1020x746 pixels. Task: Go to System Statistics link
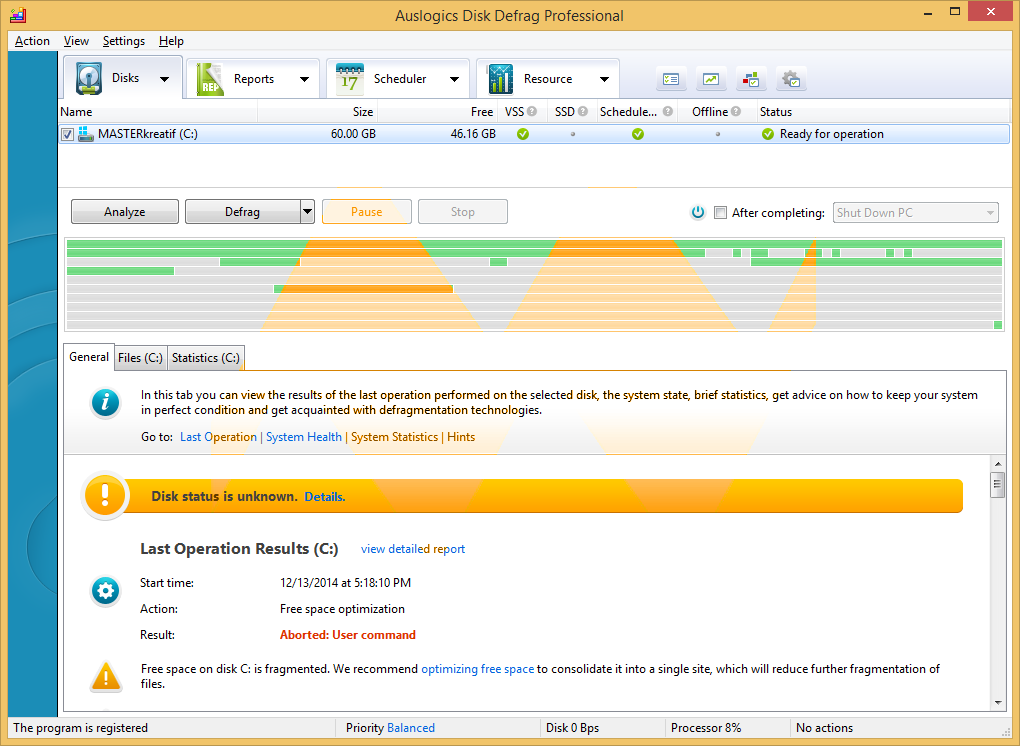point(394,437)
